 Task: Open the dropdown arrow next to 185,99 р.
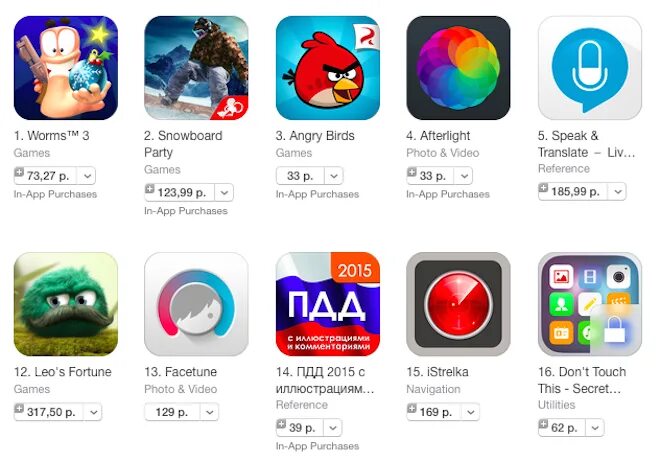pos(617,192)
